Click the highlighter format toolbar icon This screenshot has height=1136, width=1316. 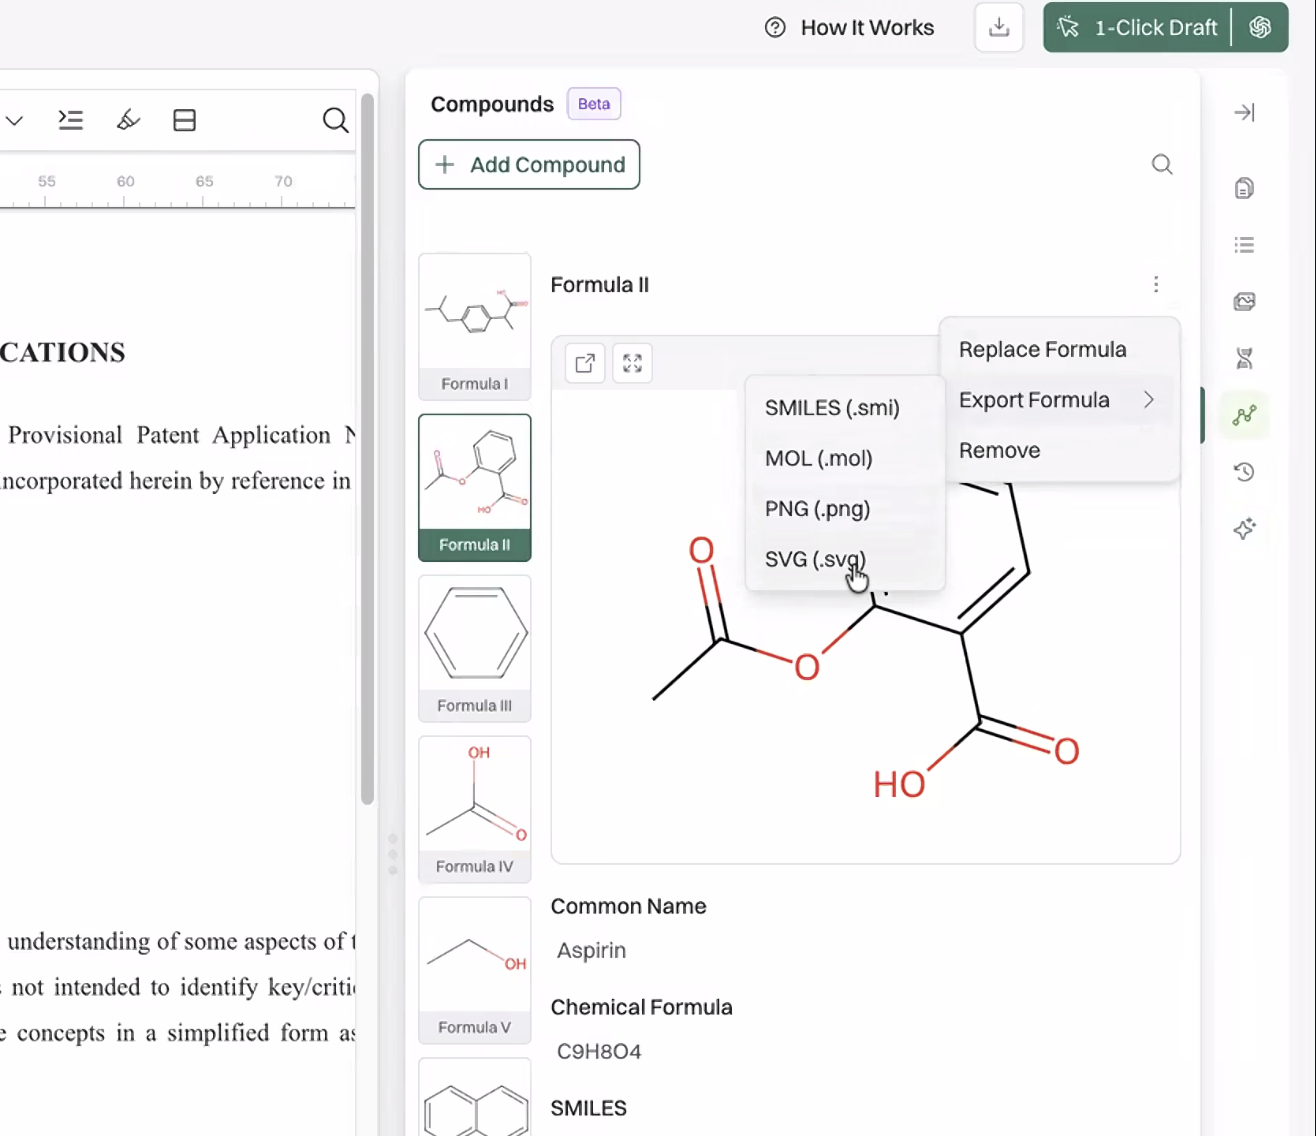pyautogui.click(x=128, y=120)
